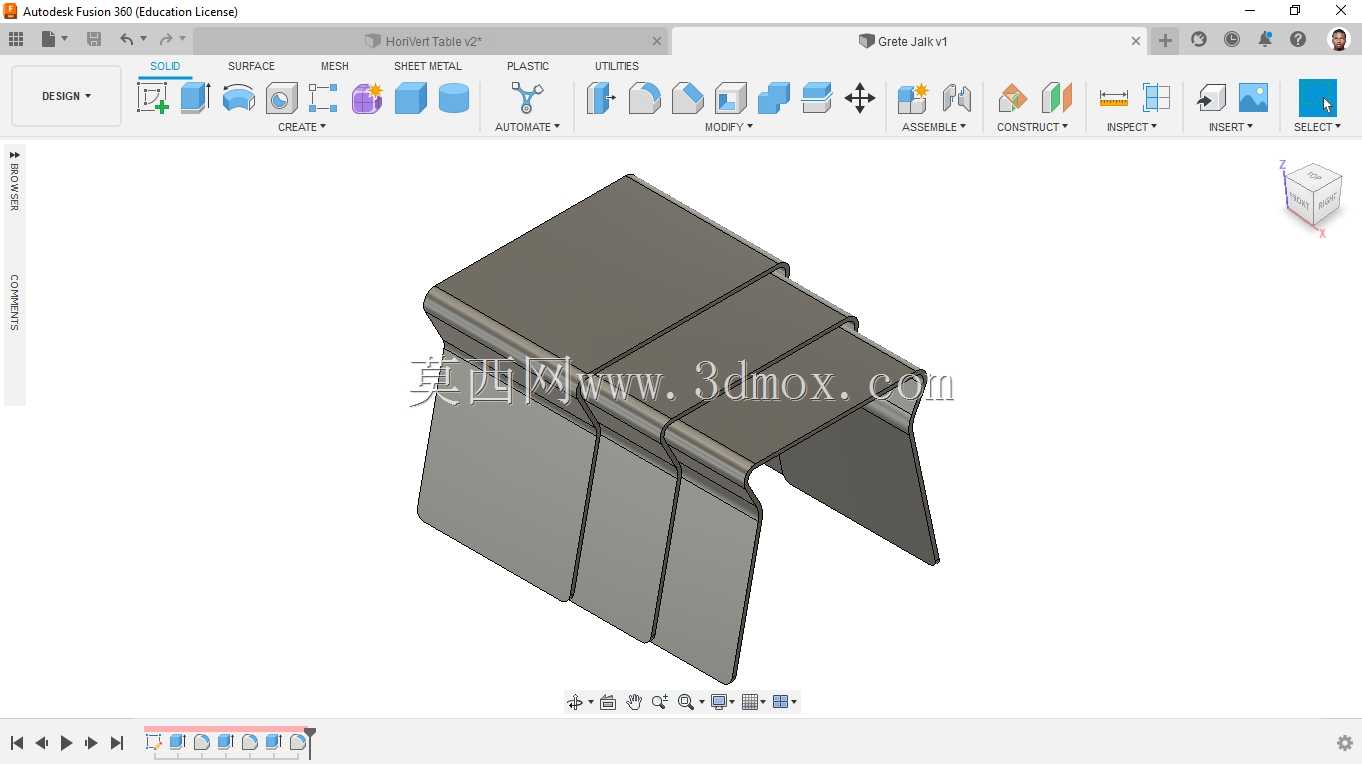Click the New Component icon
This screenshot has height=764, width=1362.
[x=912, y=98]
